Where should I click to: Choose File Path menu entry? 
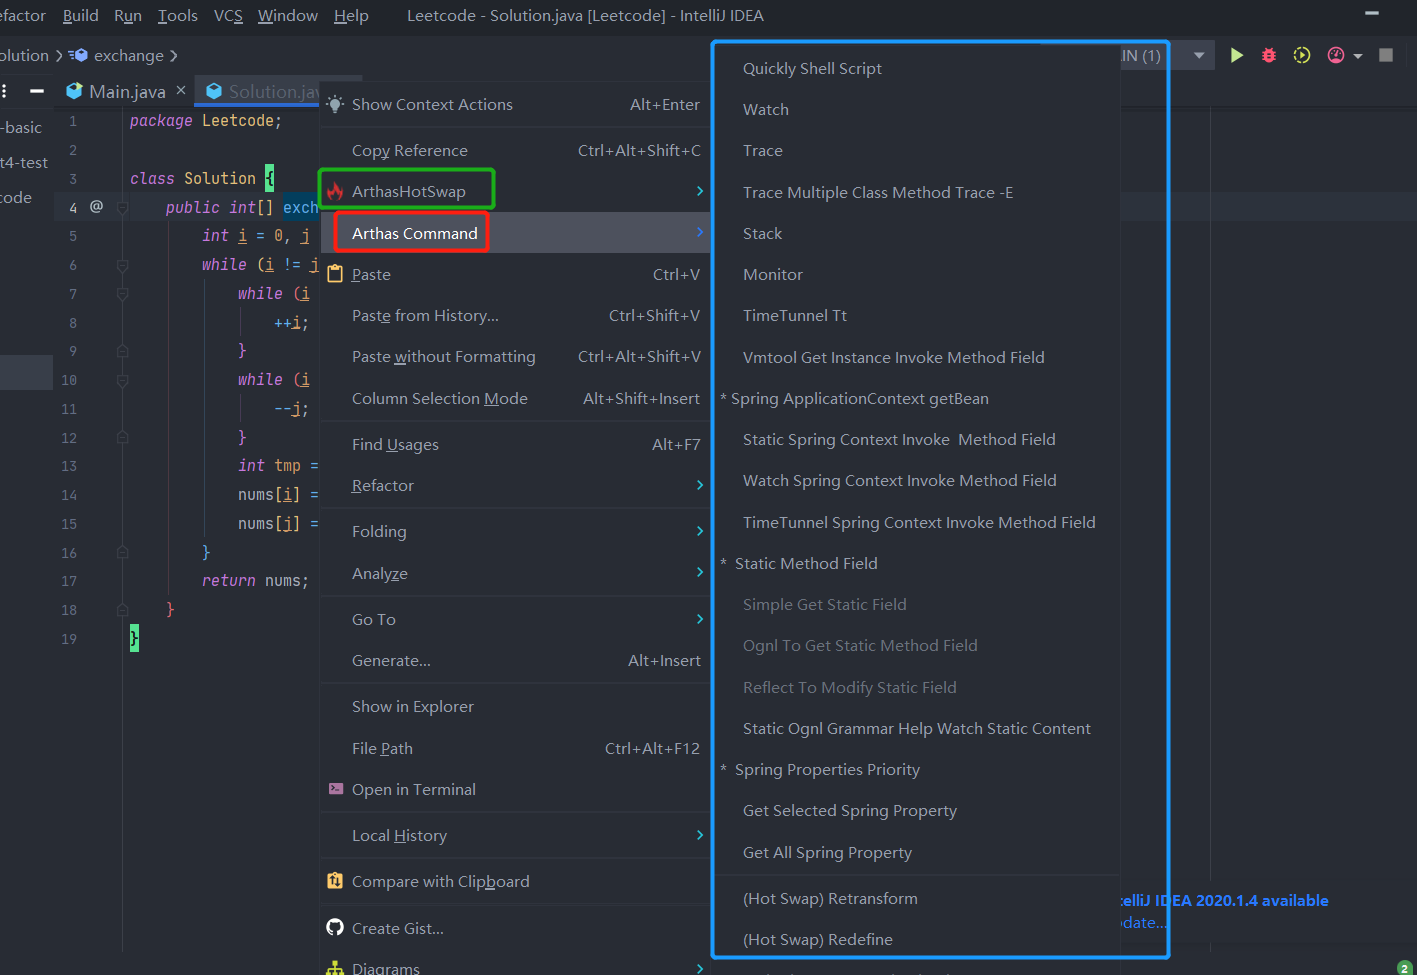click(x=515, y=748)
